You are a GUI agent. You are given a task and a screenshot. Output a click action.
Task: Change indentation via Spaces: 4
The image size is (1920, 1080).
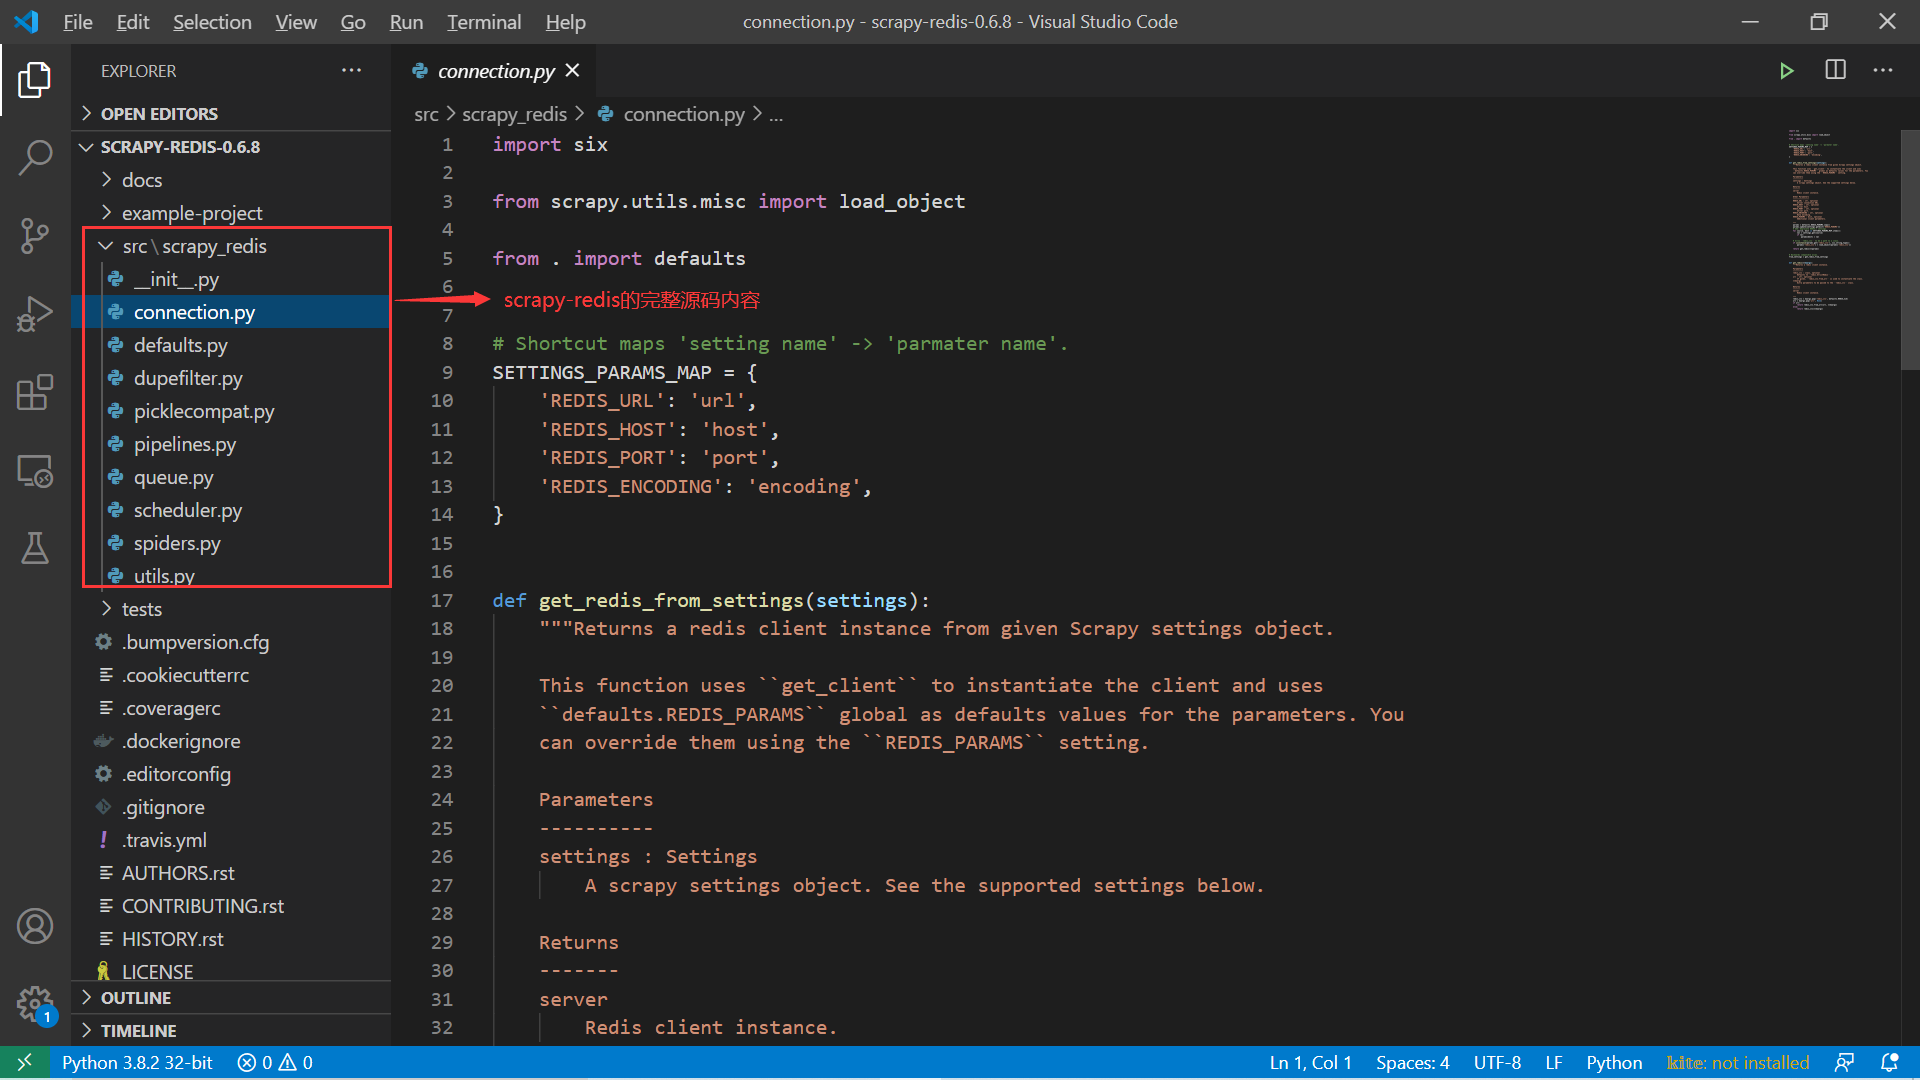click(1412, 1062)
